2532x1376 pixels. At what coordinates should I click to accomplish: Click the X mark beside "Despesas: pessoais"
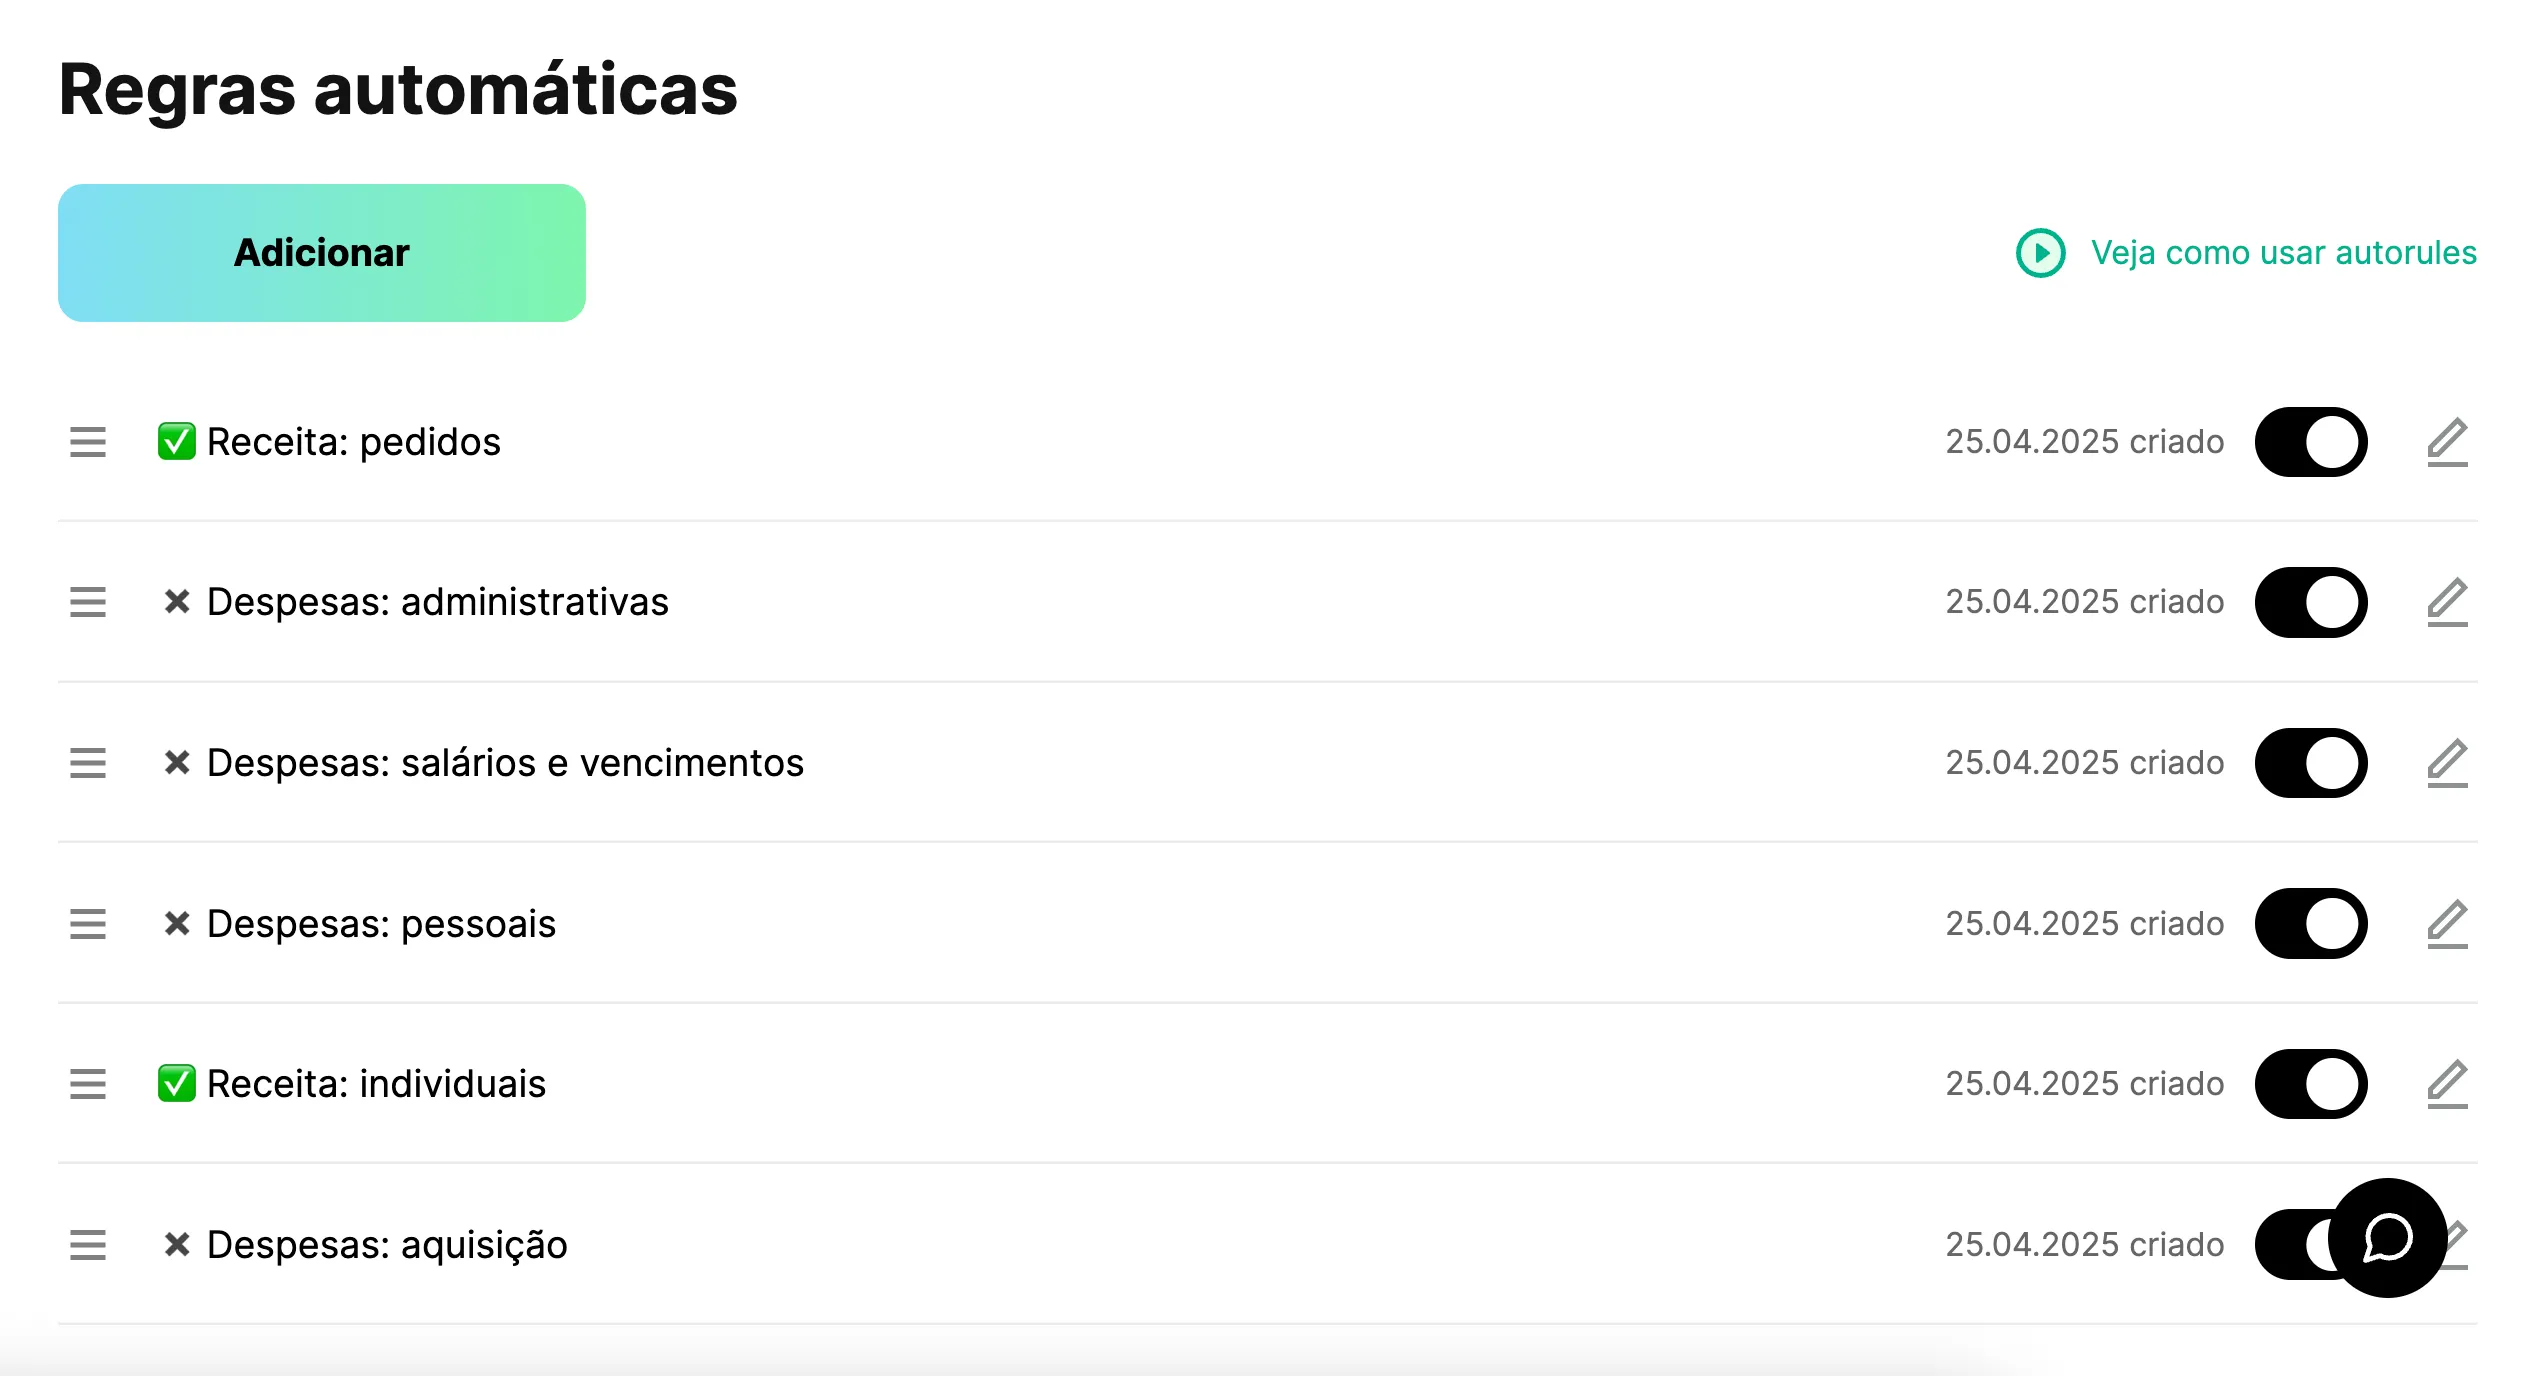click(177, 924)
